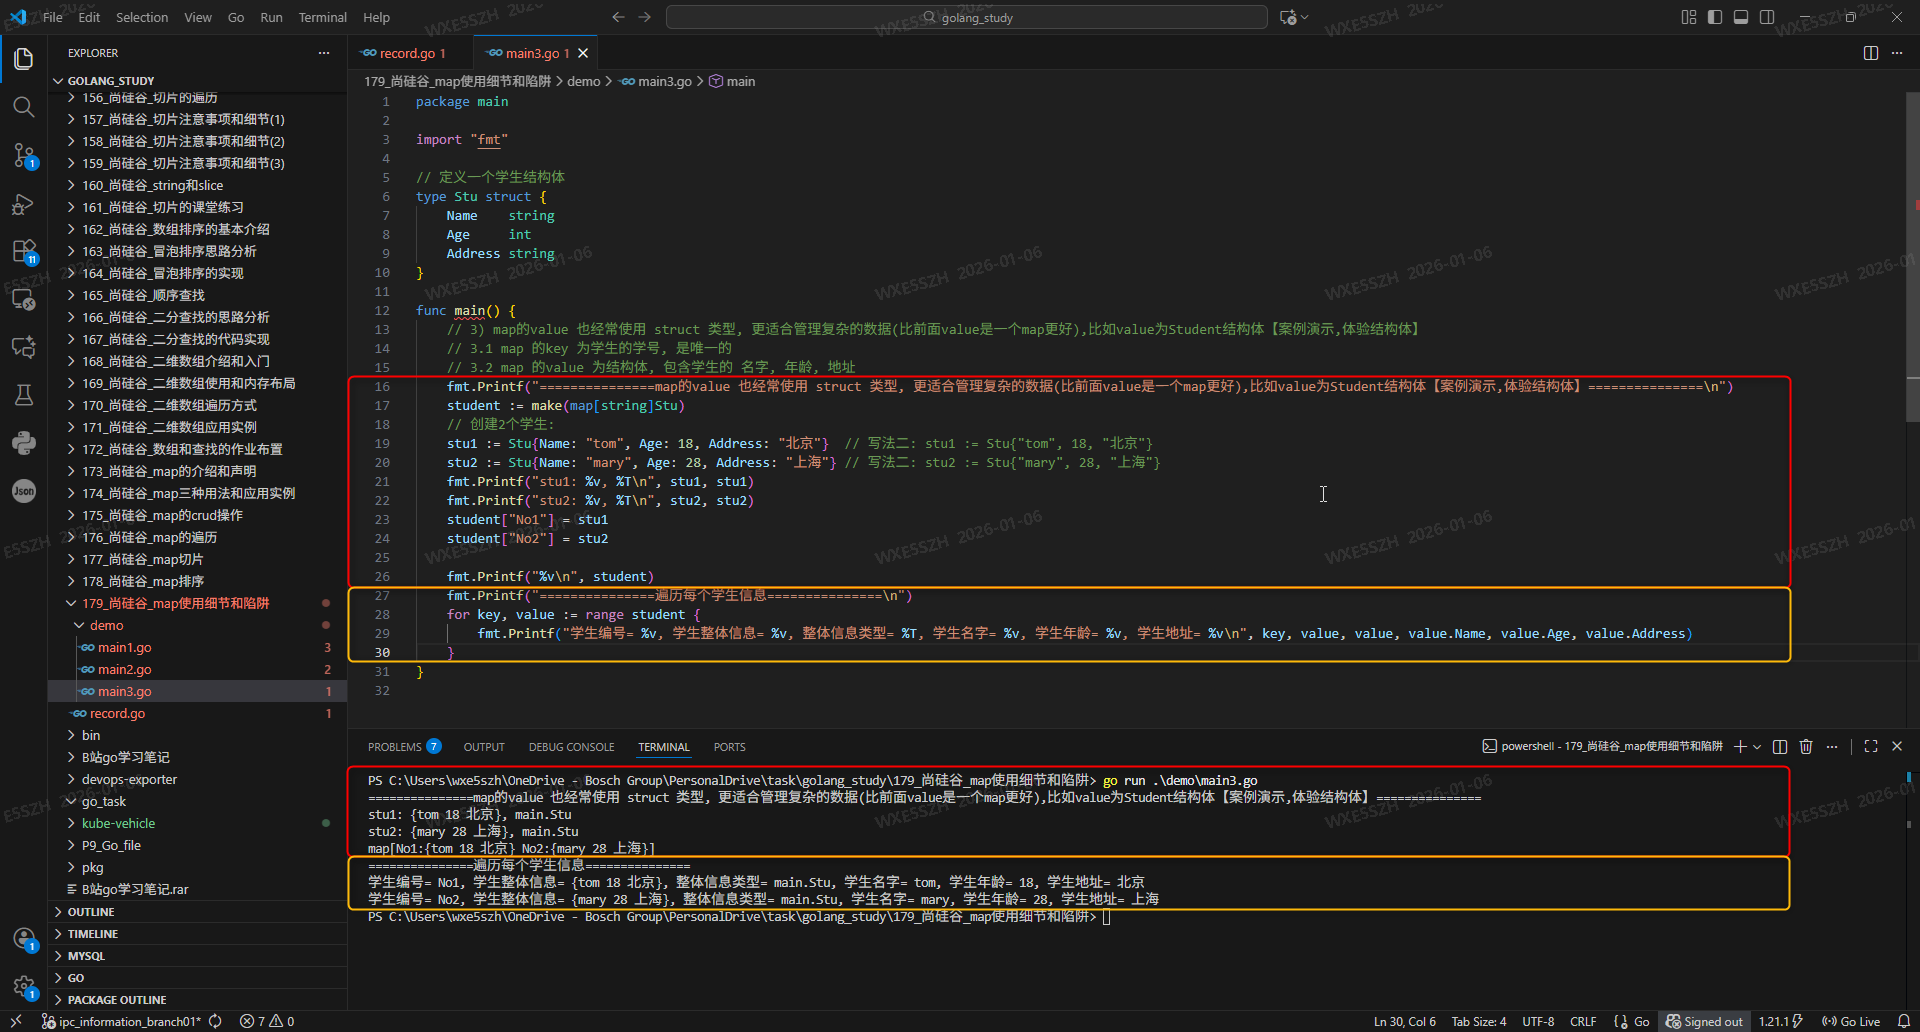Click the Split Editor Right icon

pyautogui.click(x=1871, y=53)
